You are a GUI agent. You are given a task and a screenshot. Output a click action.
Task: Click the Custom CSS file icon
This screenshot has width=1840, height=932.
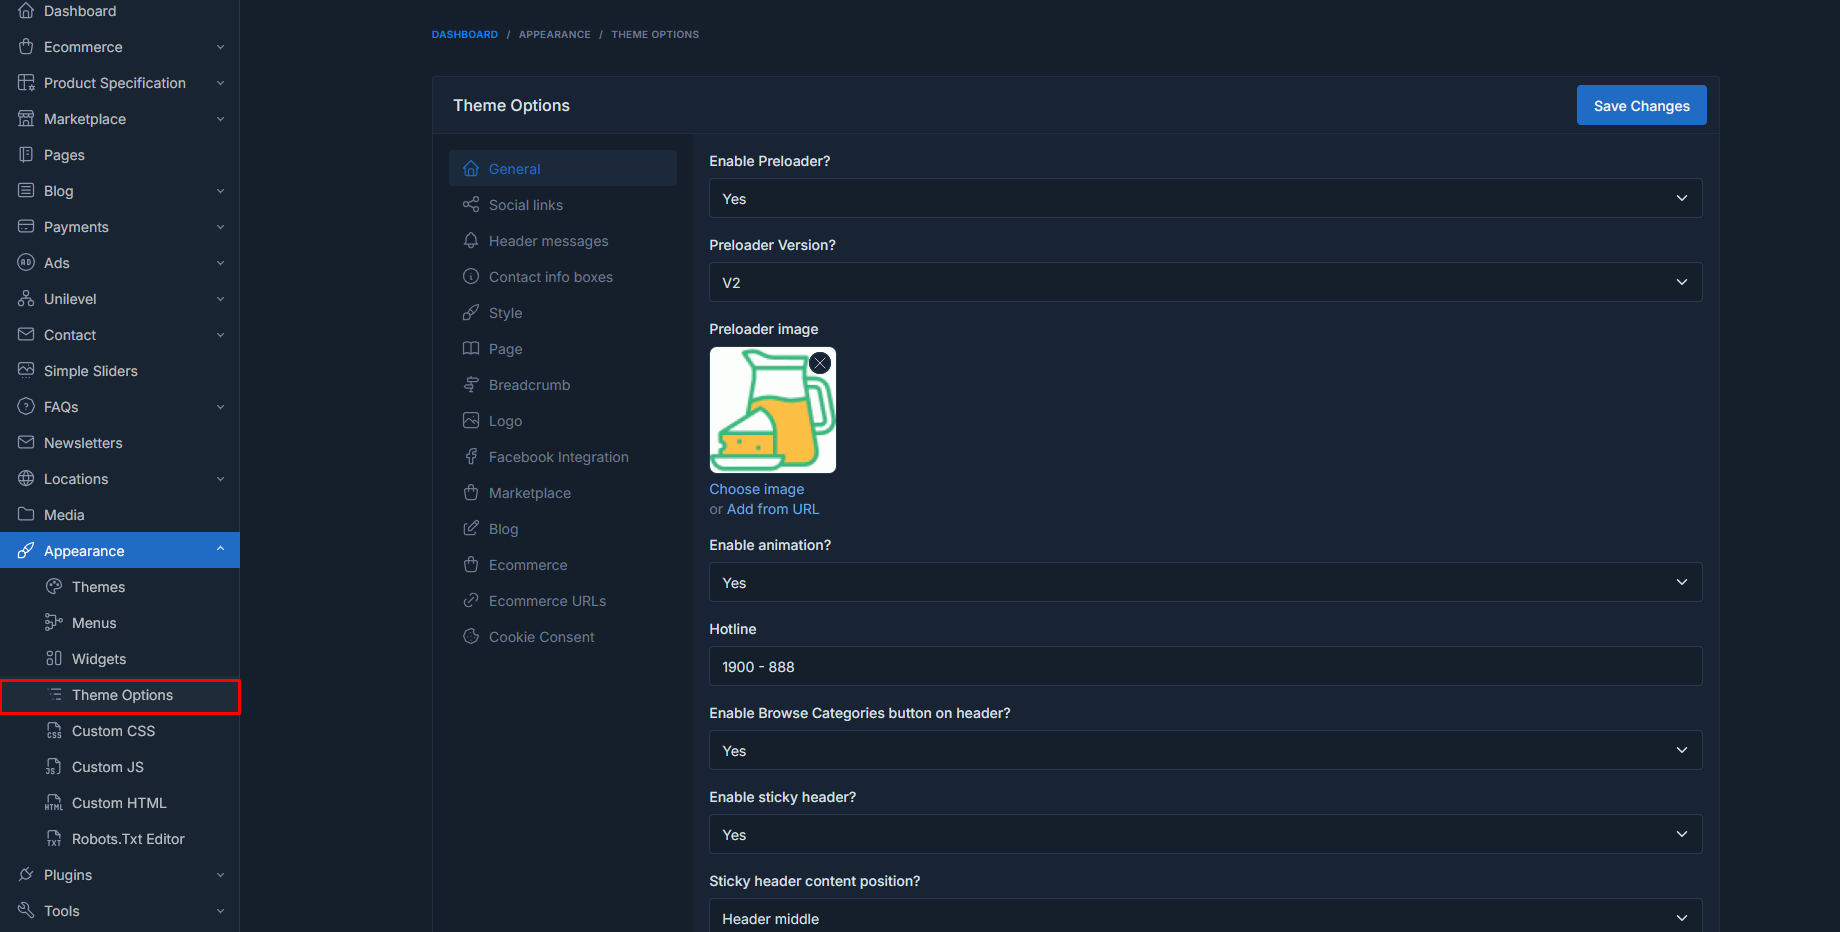pos(54,731)
